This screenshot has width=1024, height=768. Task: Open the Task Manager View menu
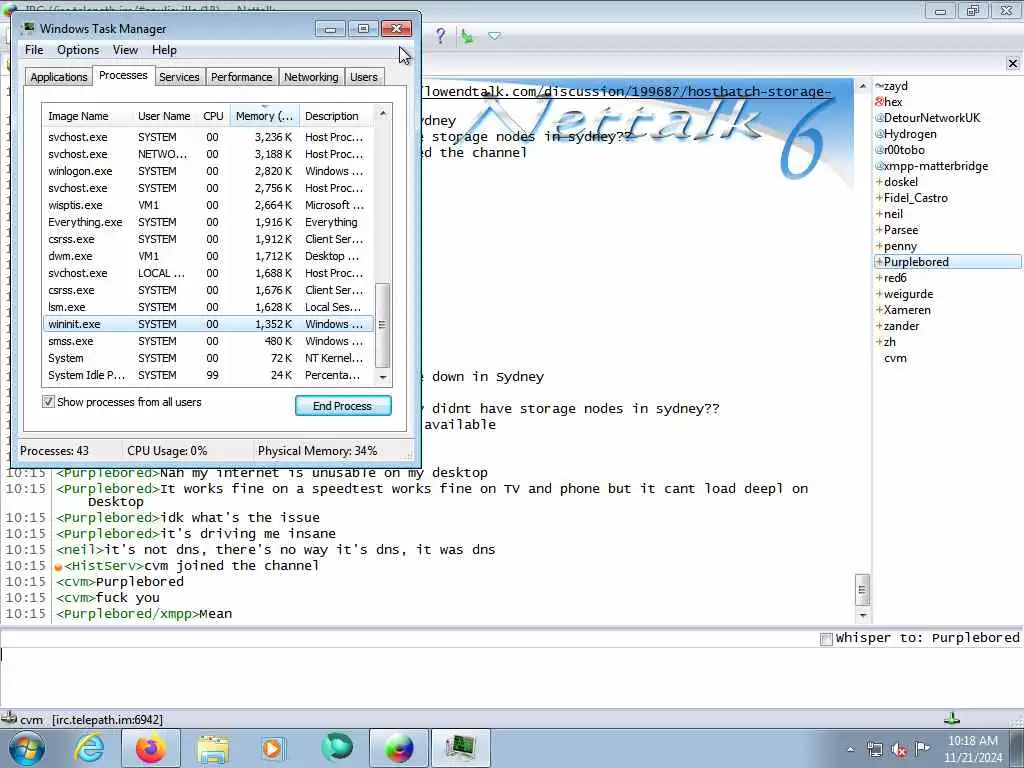click(125, 50)
